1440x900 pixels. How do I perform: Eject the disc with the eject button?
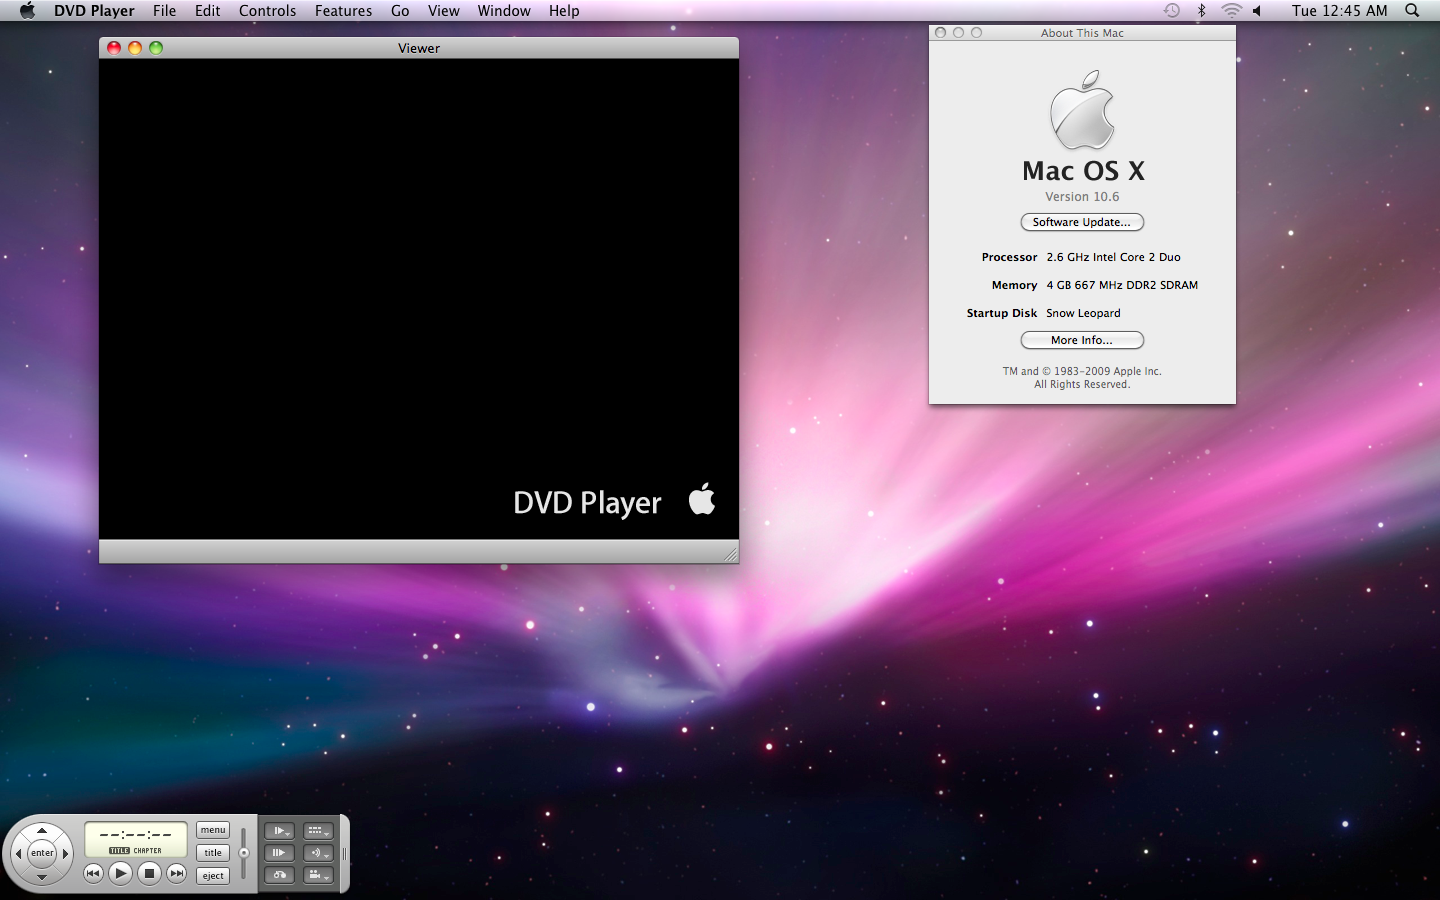tap(213, 876)
